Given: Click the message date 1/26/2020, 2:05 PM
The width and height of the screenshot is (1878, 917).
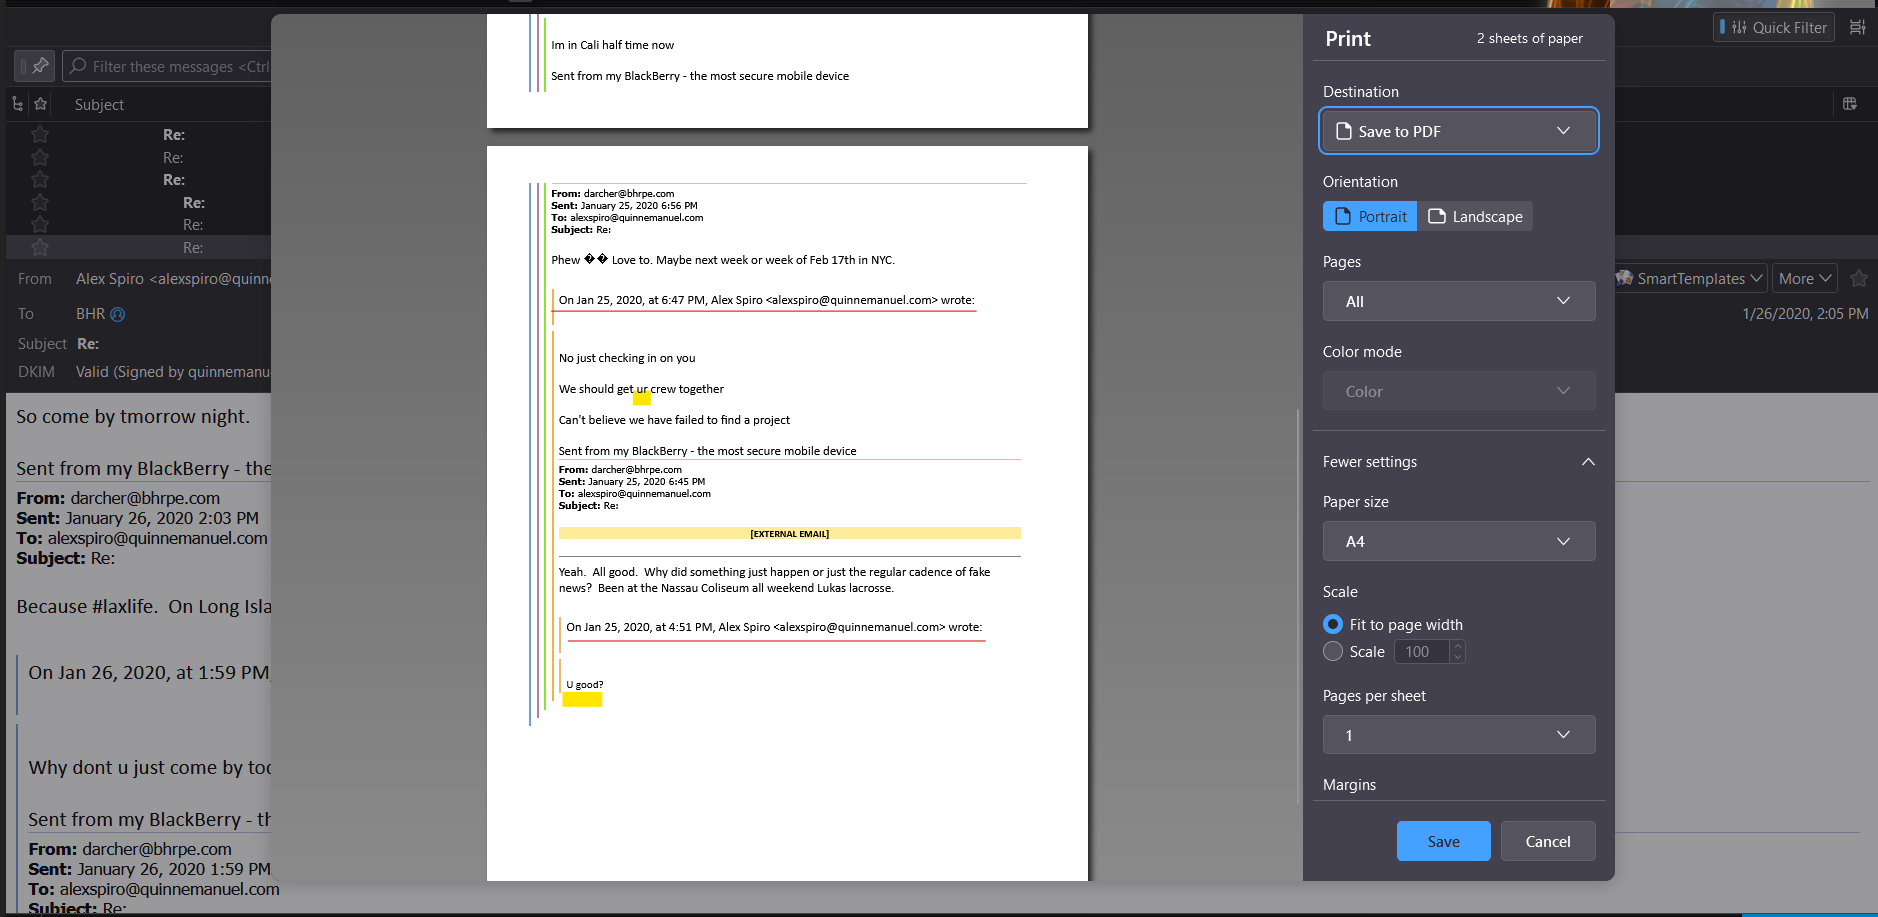Looking at the screenshot, I should pos(1805,314).
